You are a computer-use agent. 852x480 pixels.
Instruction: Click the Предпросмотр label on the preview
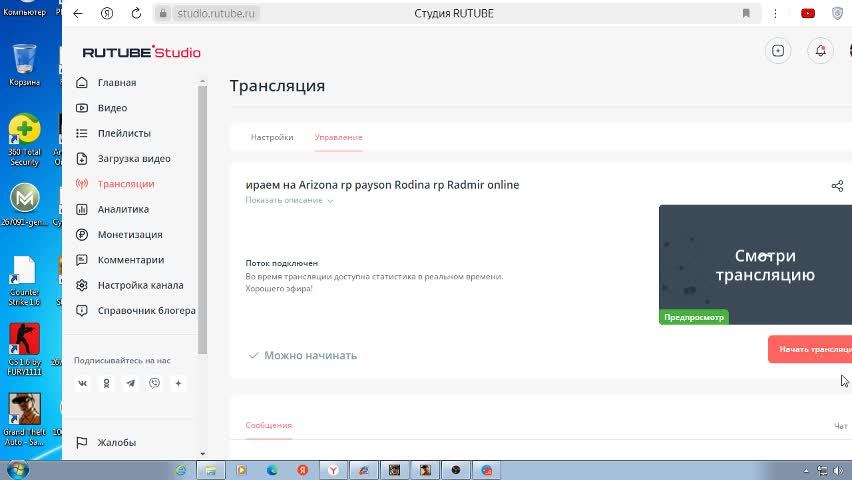[x=694, y=317]
